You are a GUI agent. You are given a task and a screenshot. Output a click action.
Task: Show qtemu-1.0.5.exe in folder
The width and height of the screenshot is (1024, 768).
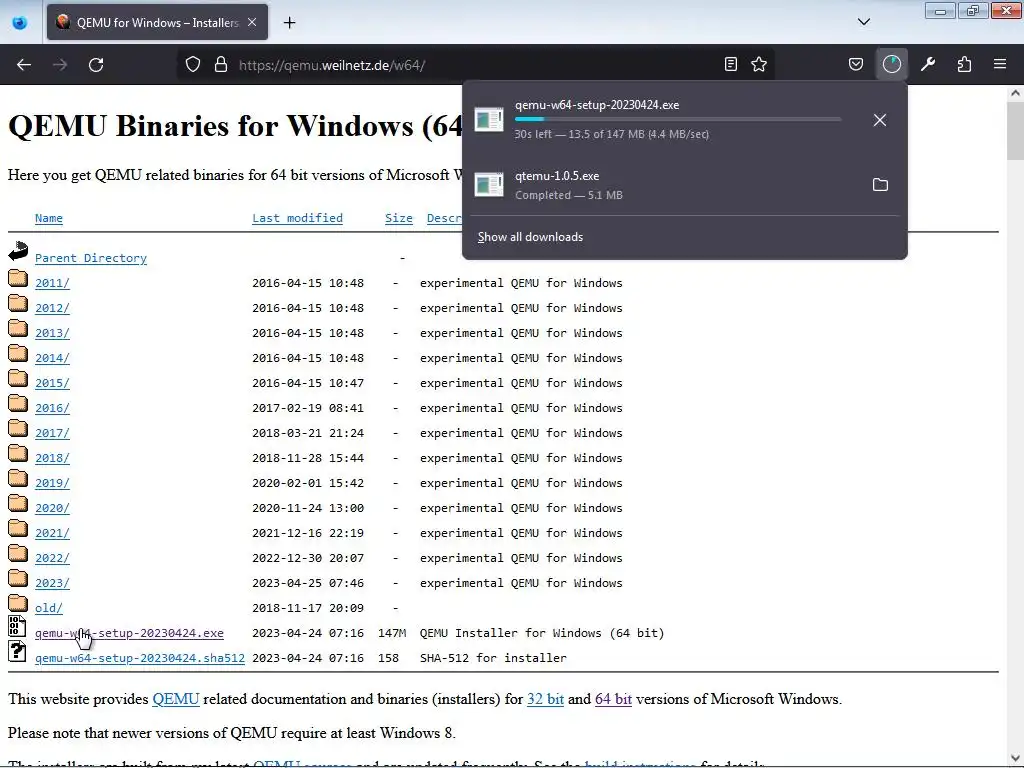880,185
